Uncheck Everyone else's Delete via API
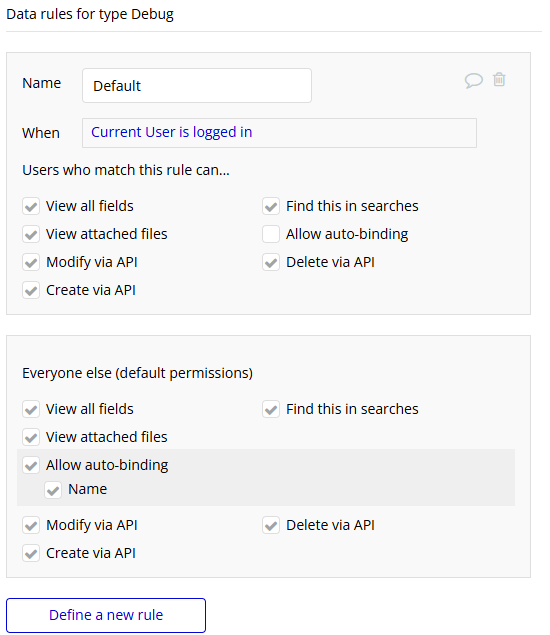The height and width of the screenshot is (635, 550). [x=271, y=525]
